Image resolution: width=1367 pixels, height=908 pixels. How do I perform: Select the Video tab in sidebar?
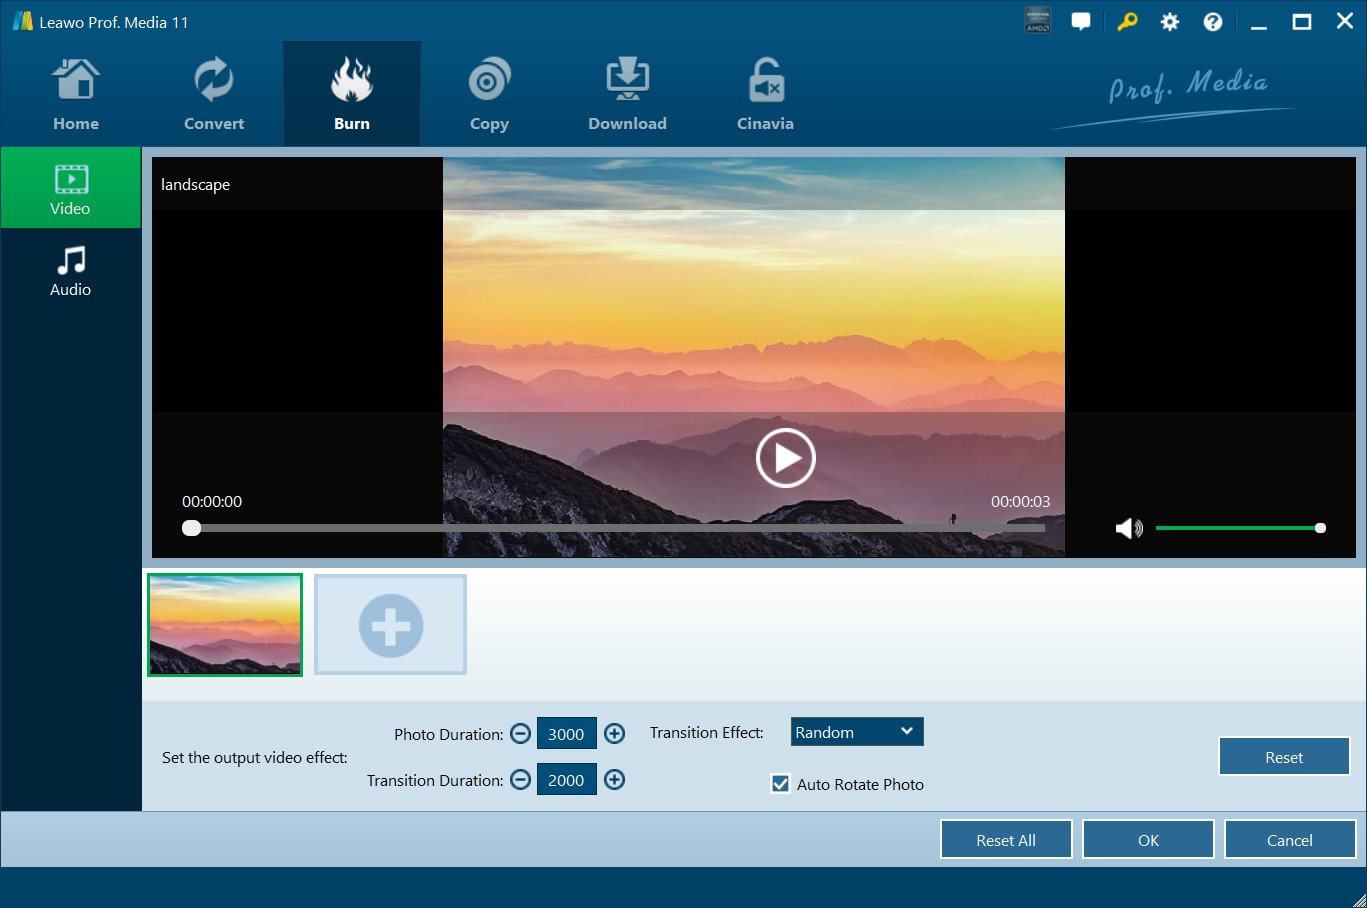[70, 188]
